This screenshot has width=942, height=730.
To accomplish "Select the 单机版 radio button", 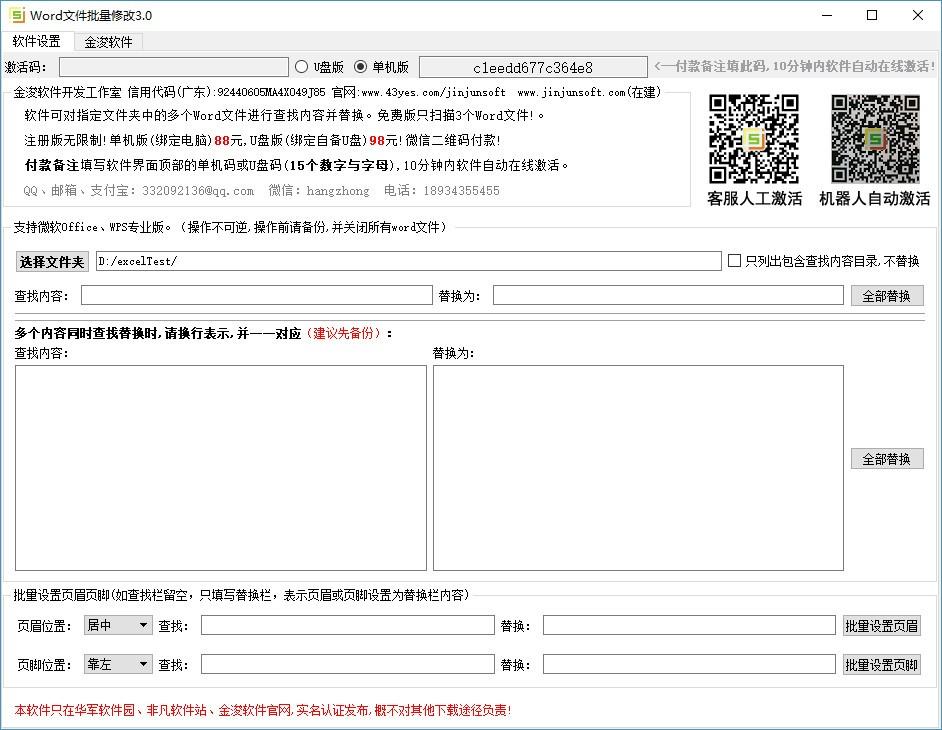I will pos(360,67).
